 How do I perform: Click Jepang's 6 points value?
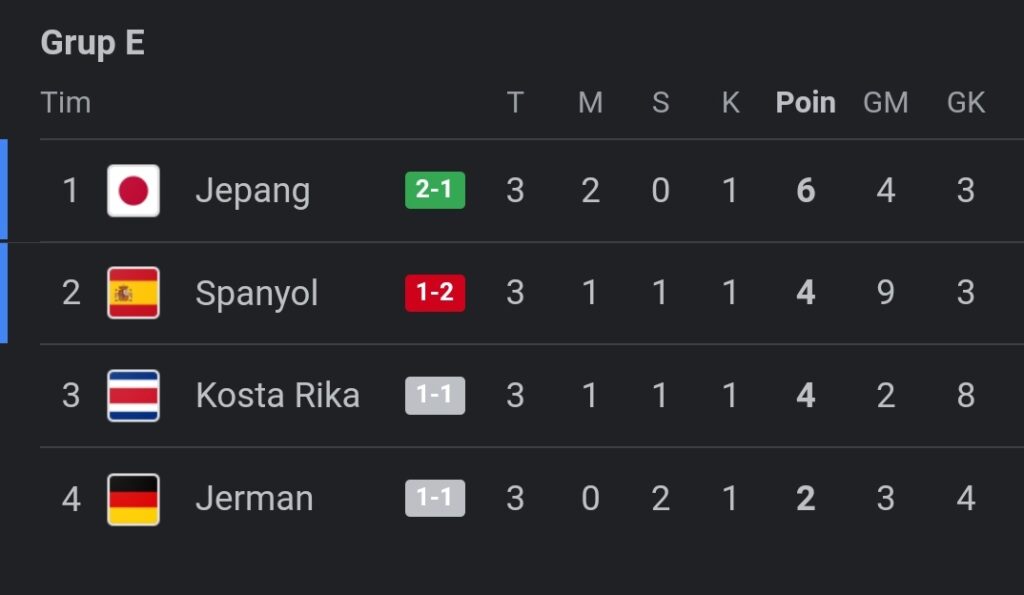[805, 190]
